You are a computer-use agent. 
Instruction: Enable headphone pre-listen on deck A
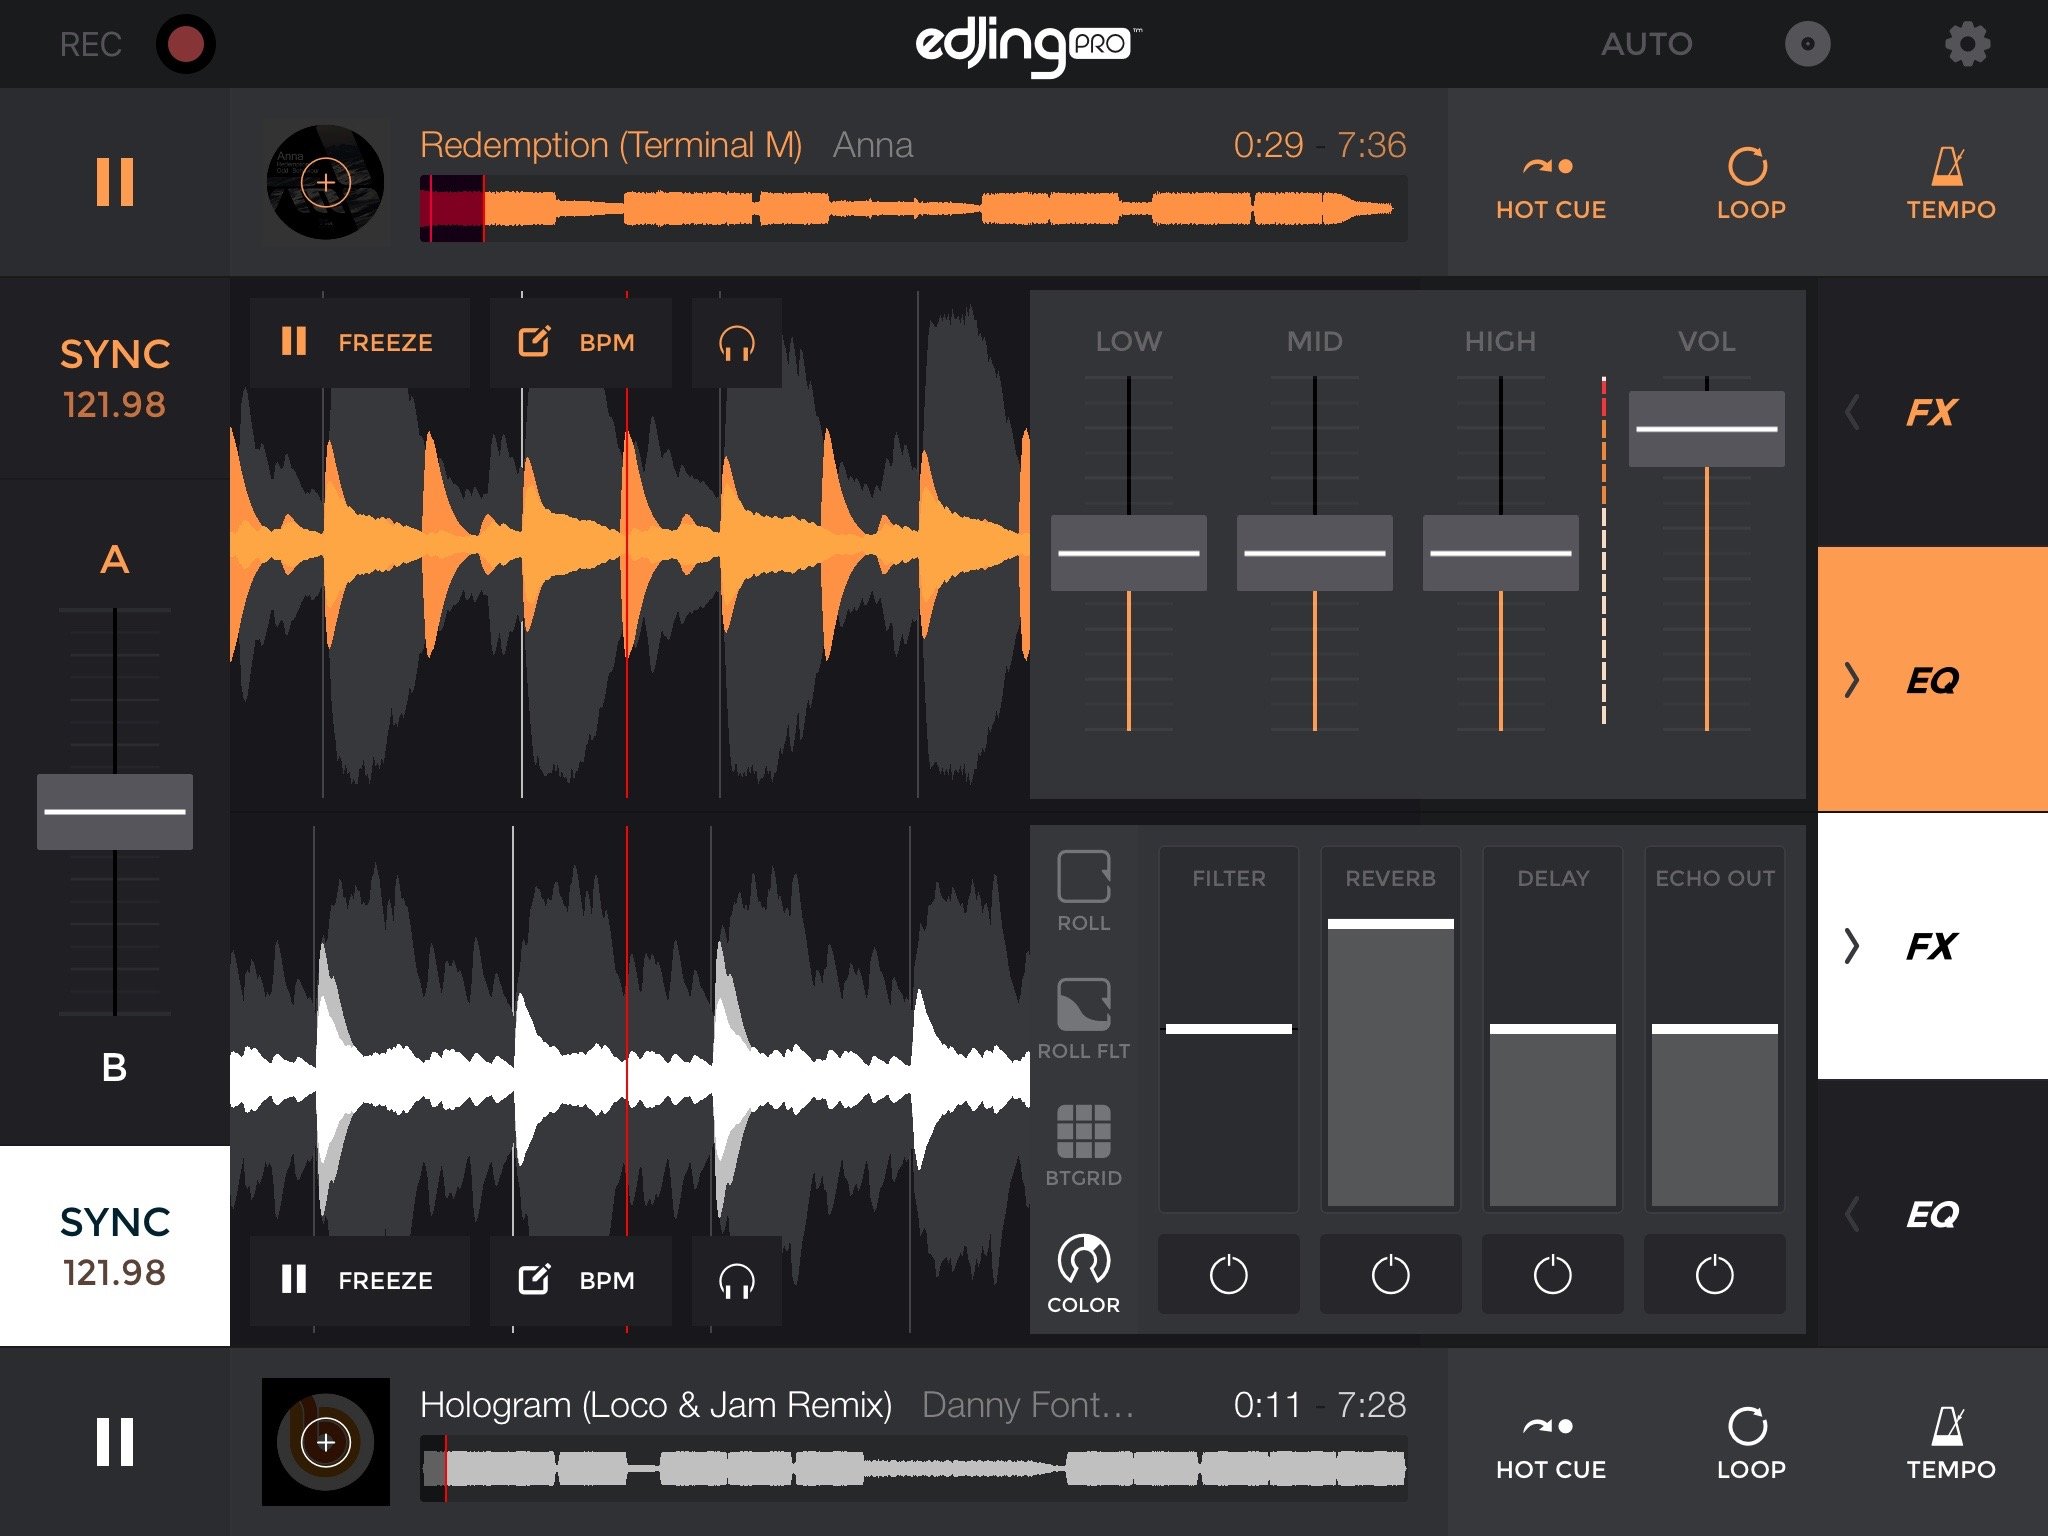point(736,343)
